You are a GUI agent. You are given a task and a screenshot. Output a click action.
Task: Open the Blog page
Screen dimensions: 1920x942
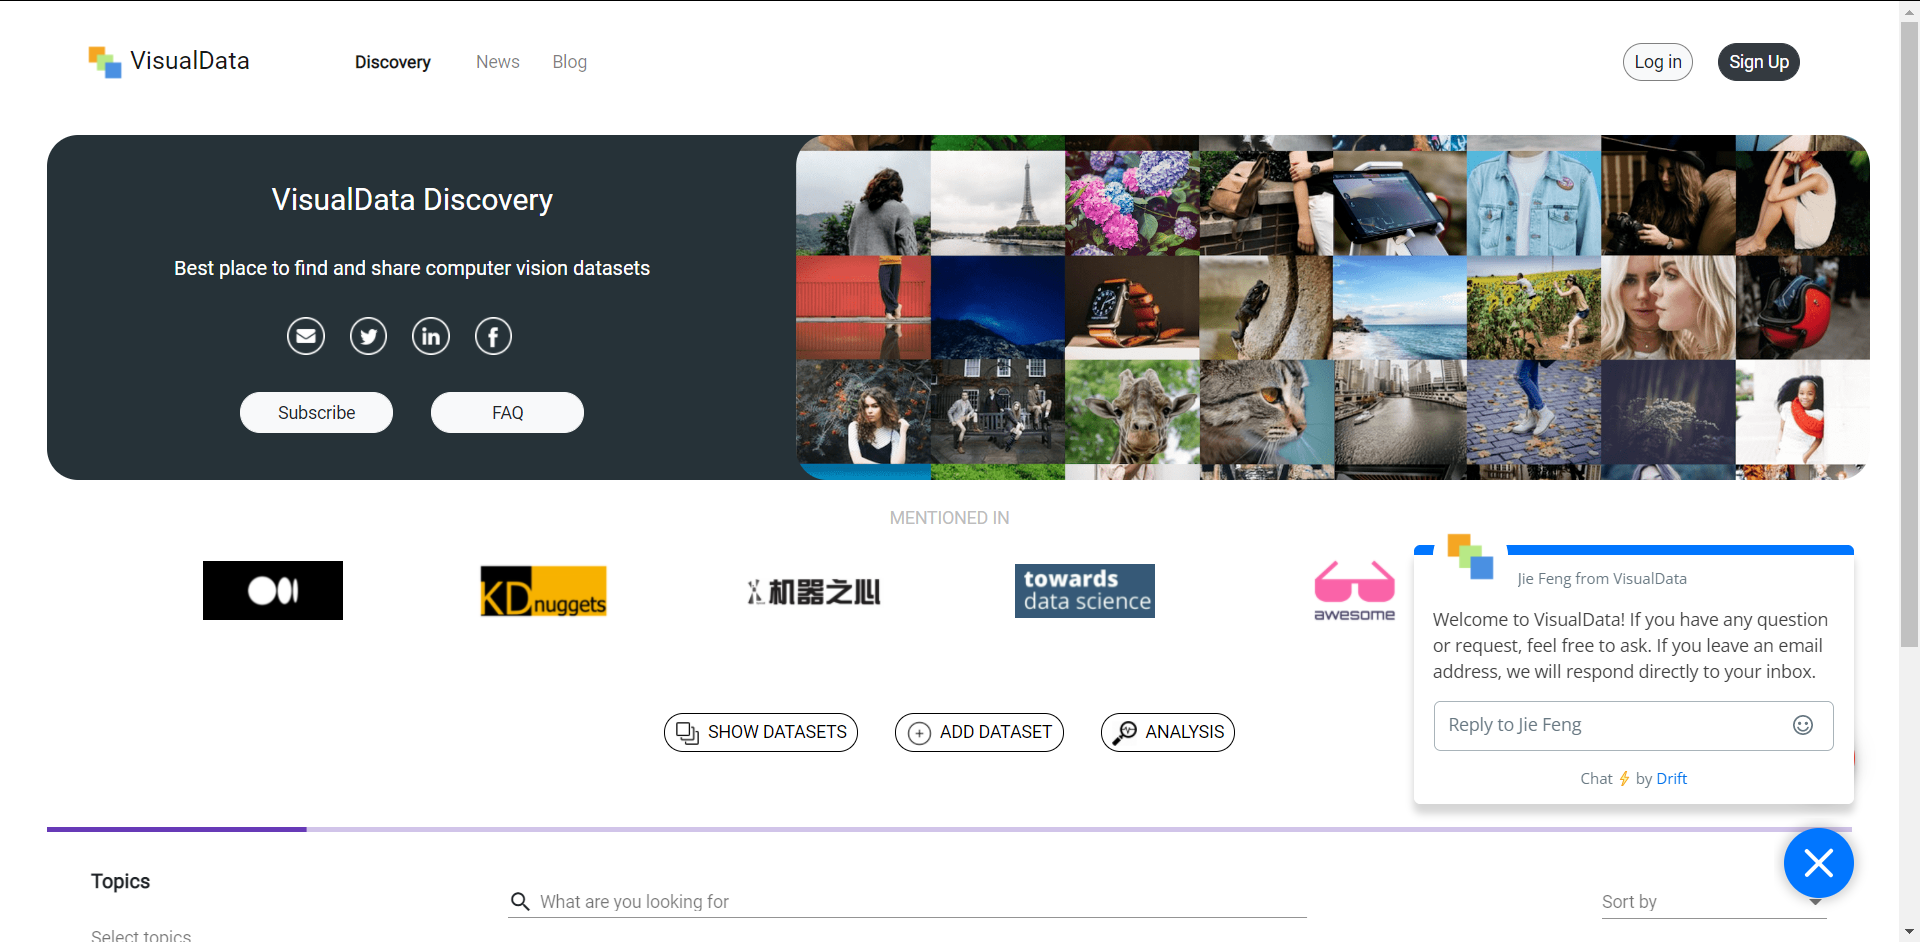(x=570, y=62)
